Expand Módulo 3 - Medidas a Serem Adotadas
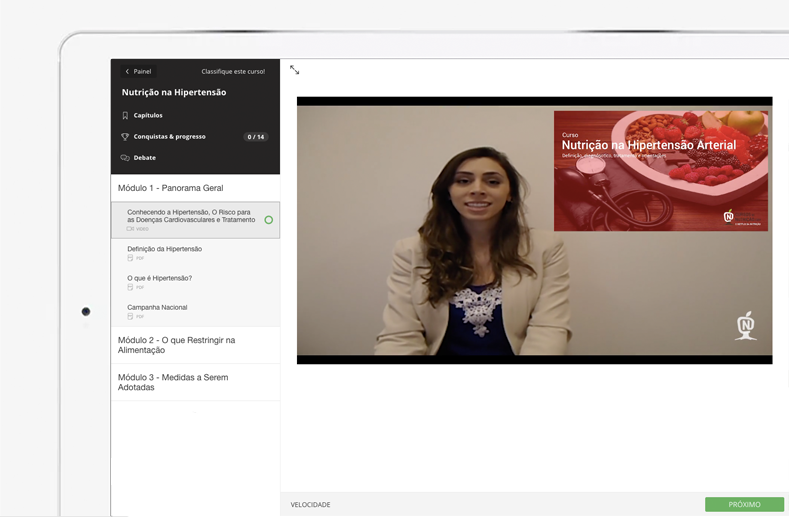 (x=195, y=382)
